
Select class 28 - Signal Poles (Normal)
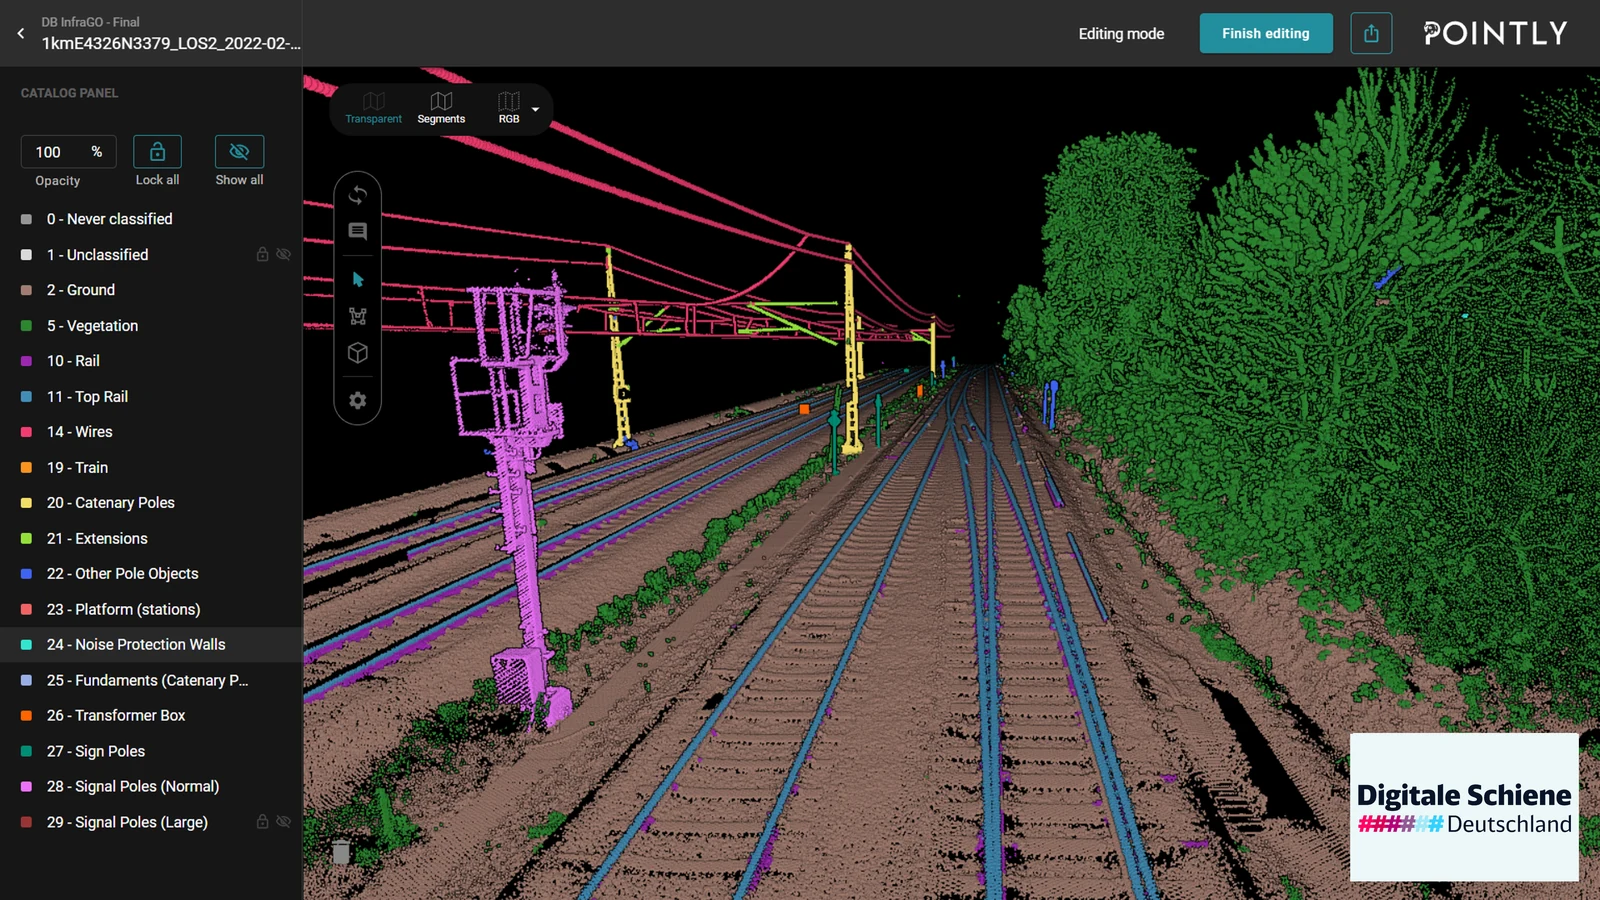coord(151,787)
